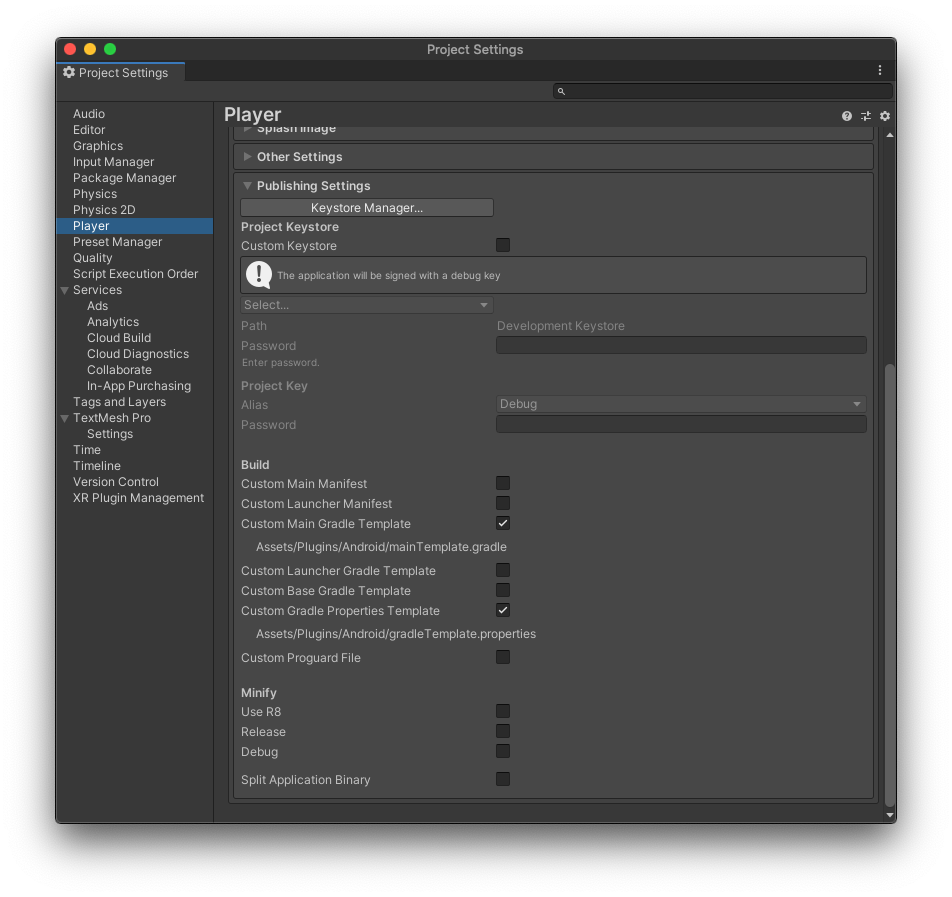Screen dimensions: 952x897
Task: Select In-App Purchasing under Services
Action: [x=138, y=386]
